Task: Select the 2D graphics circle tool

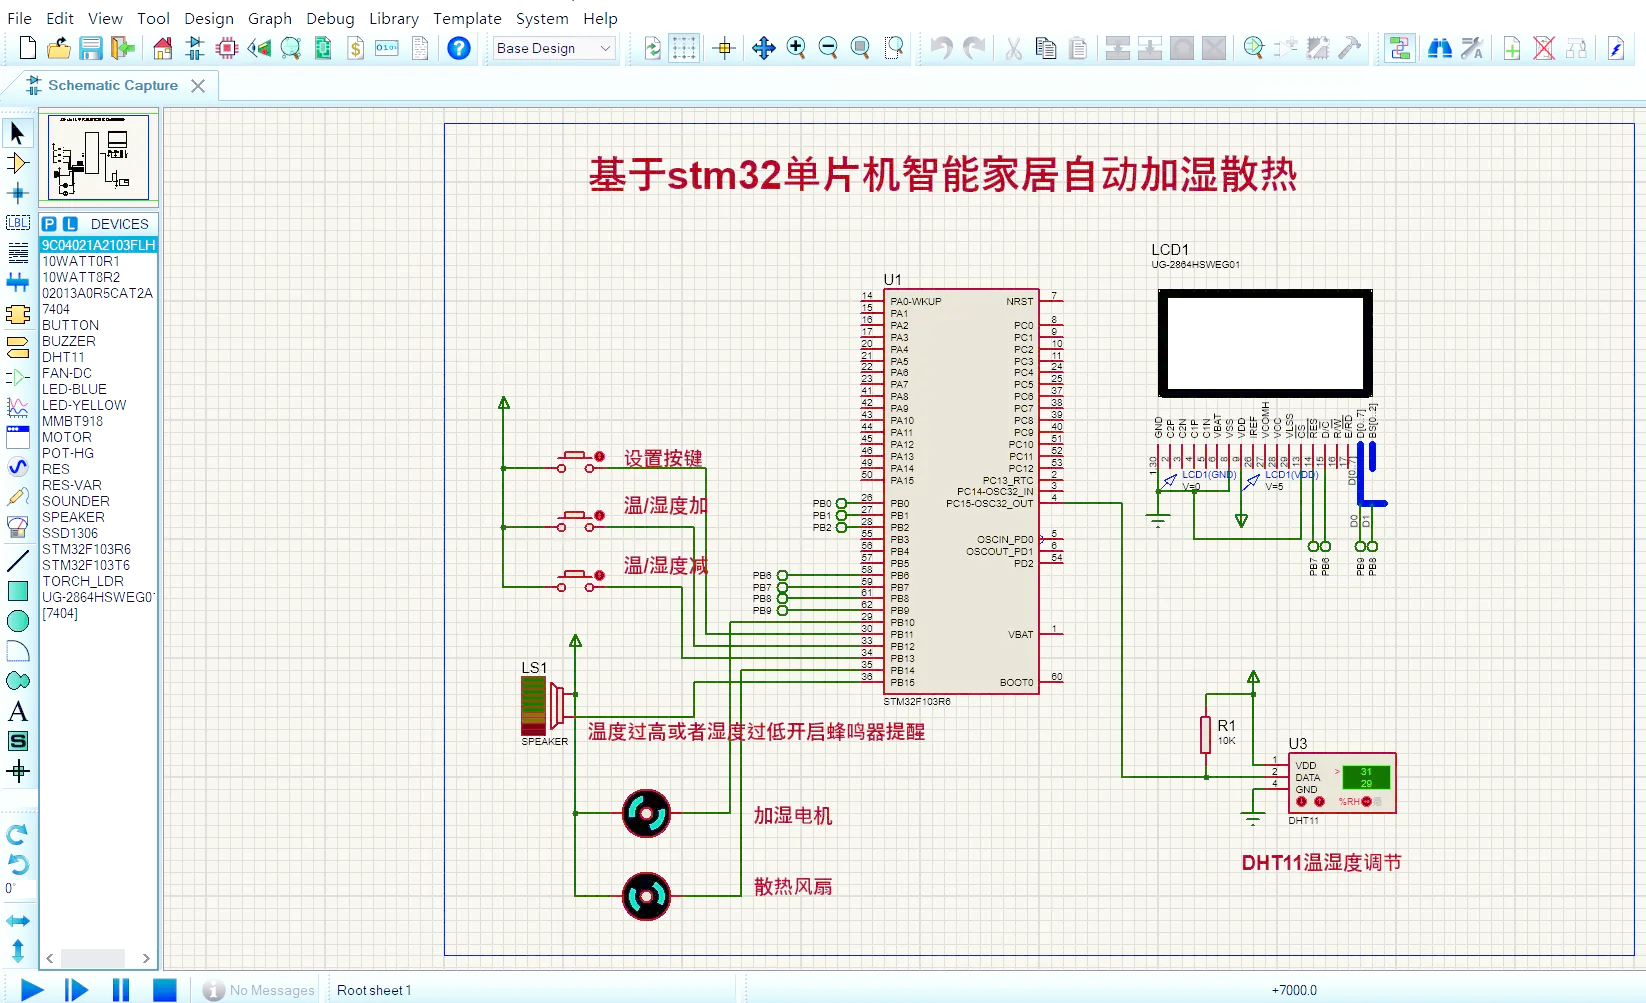Action: (18, 621)
